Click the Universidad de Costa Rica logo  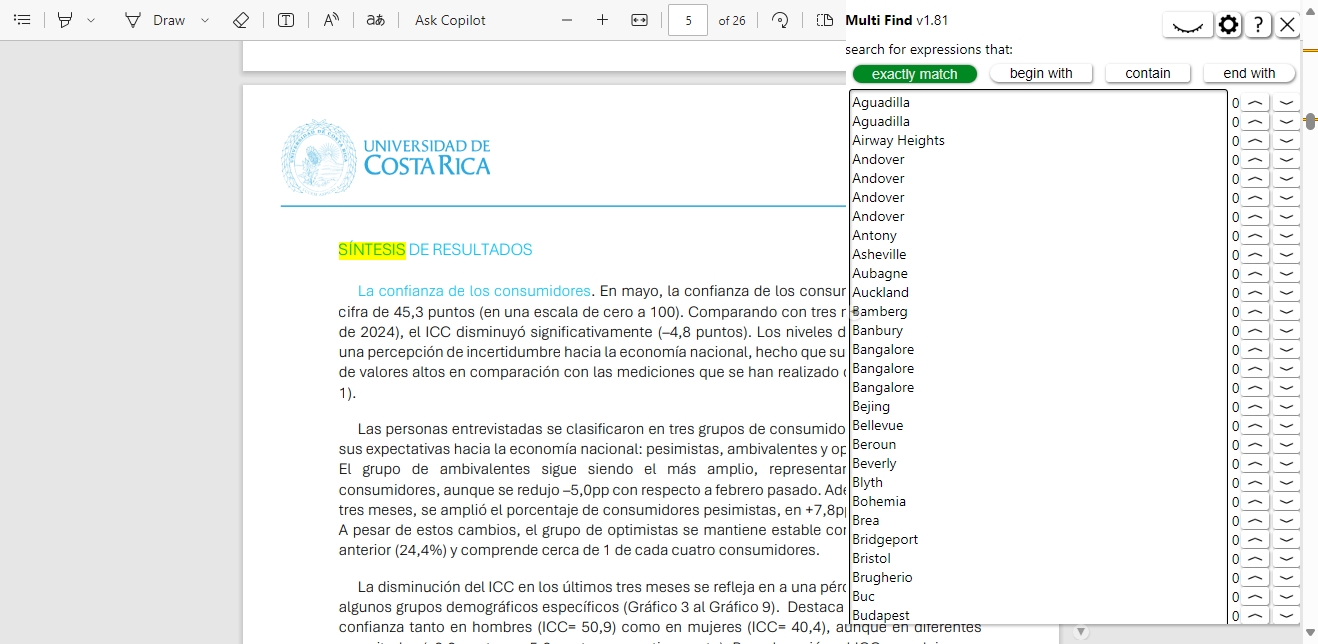point(386,158)
